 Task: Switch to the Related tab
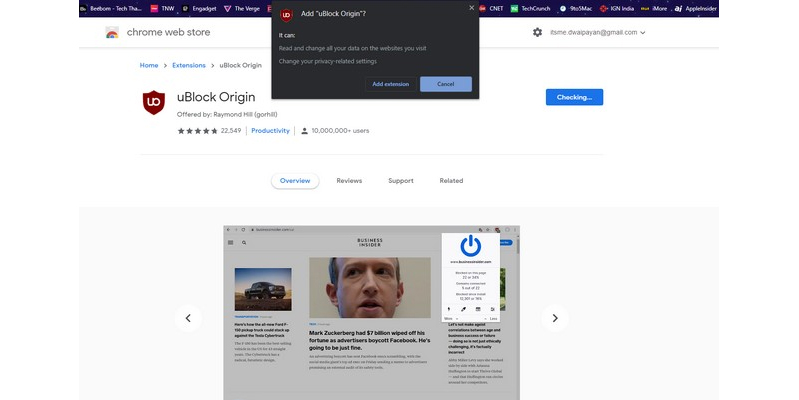pyautogui.click(x=451, y=181)
